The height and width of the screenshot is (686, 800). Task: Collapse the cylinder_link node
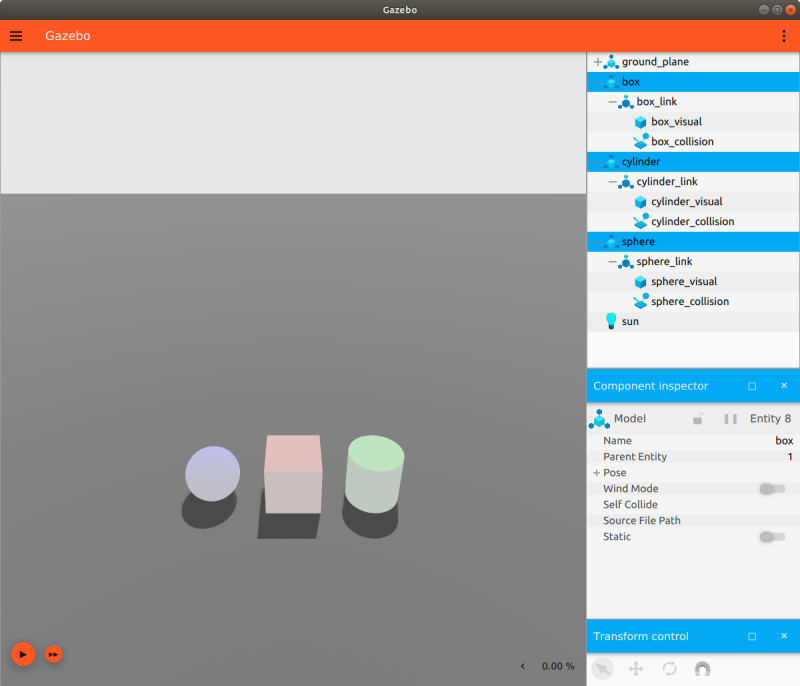pyautogui.click(x=612, y=182)
